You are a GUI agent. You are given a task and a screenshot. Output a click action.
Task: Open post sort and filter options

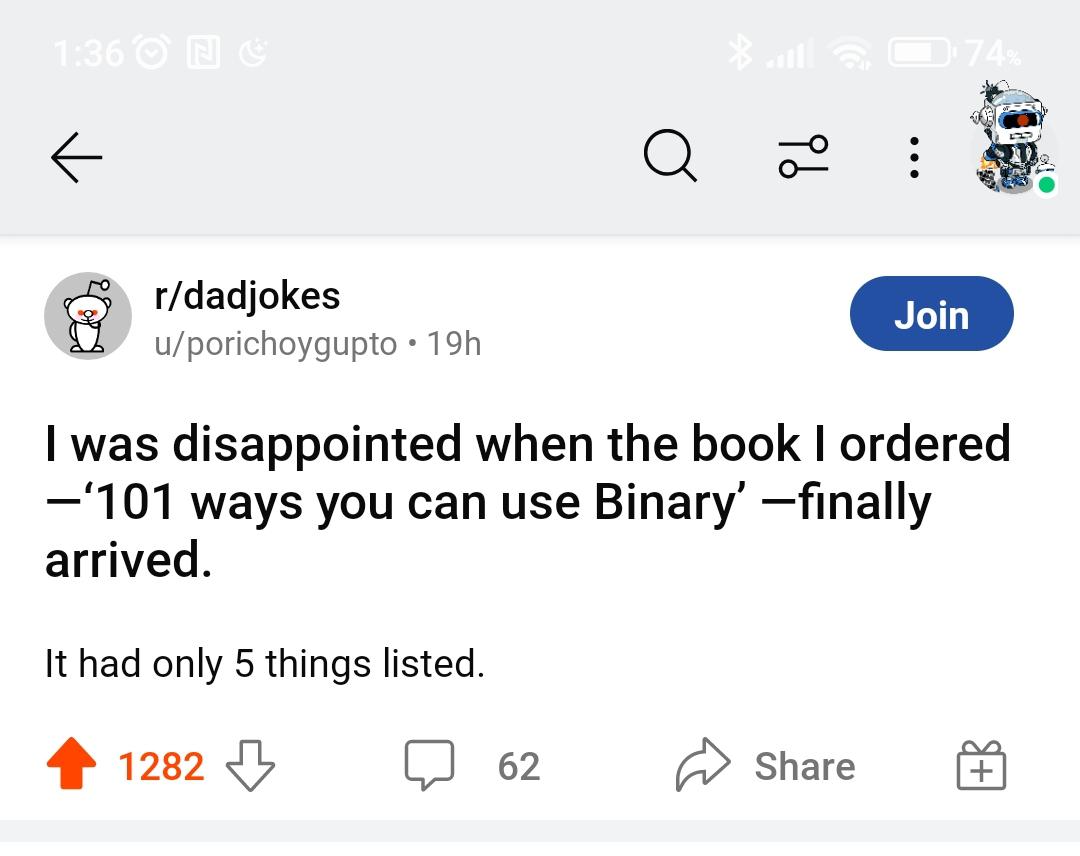coord(804,158)
